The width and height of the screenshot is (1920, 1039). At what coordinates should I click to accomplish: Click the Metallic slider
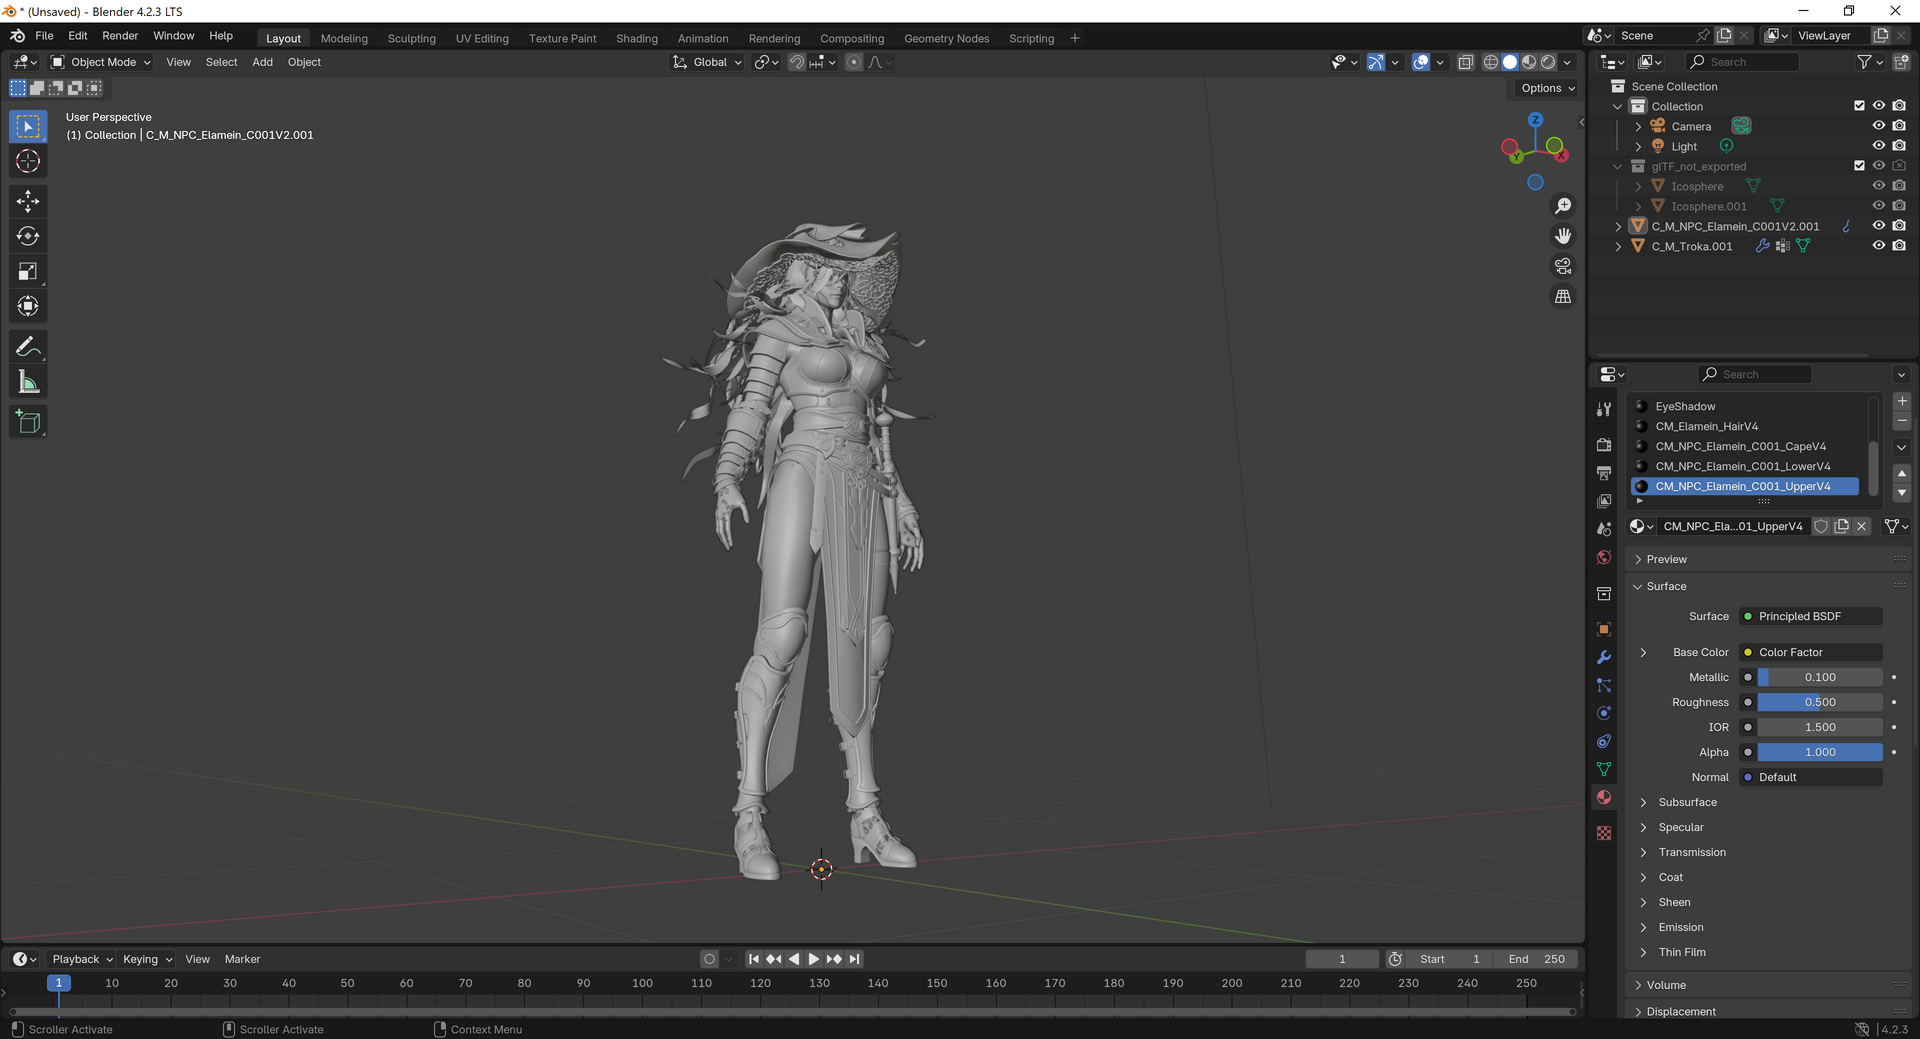[1820, 677]
